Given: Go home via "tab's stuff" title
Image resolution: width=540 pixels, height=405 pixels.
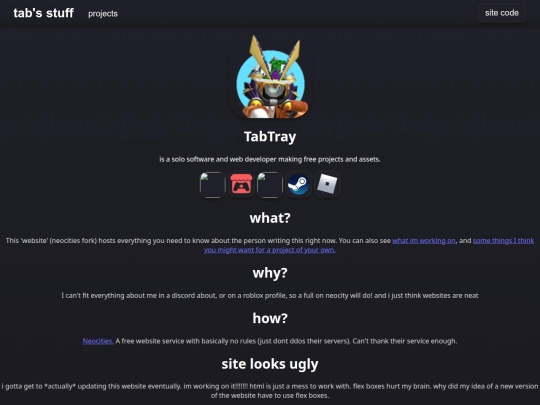Looking at the screenshot, I should coord(43,13).
